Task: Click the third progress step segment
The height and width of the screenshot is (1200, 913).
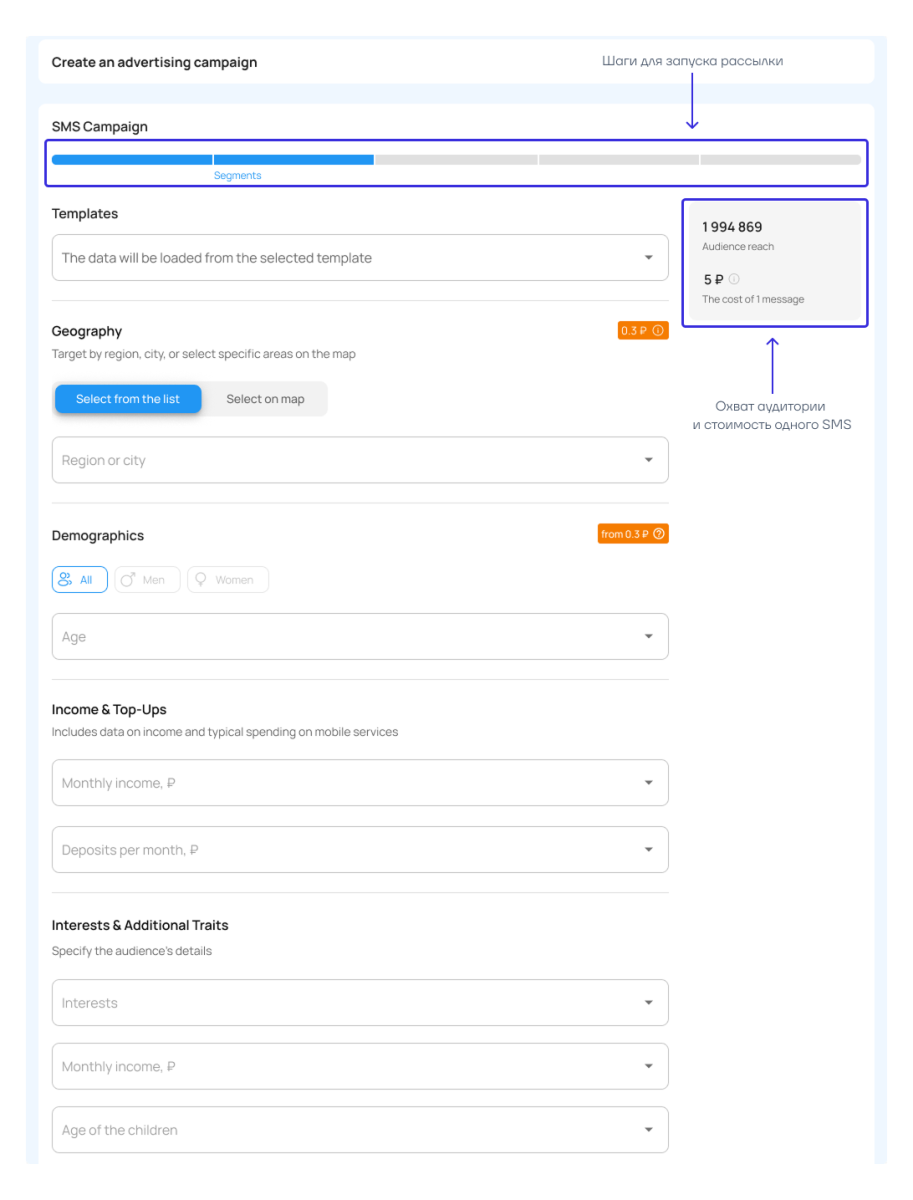Action: coord(456,159)
